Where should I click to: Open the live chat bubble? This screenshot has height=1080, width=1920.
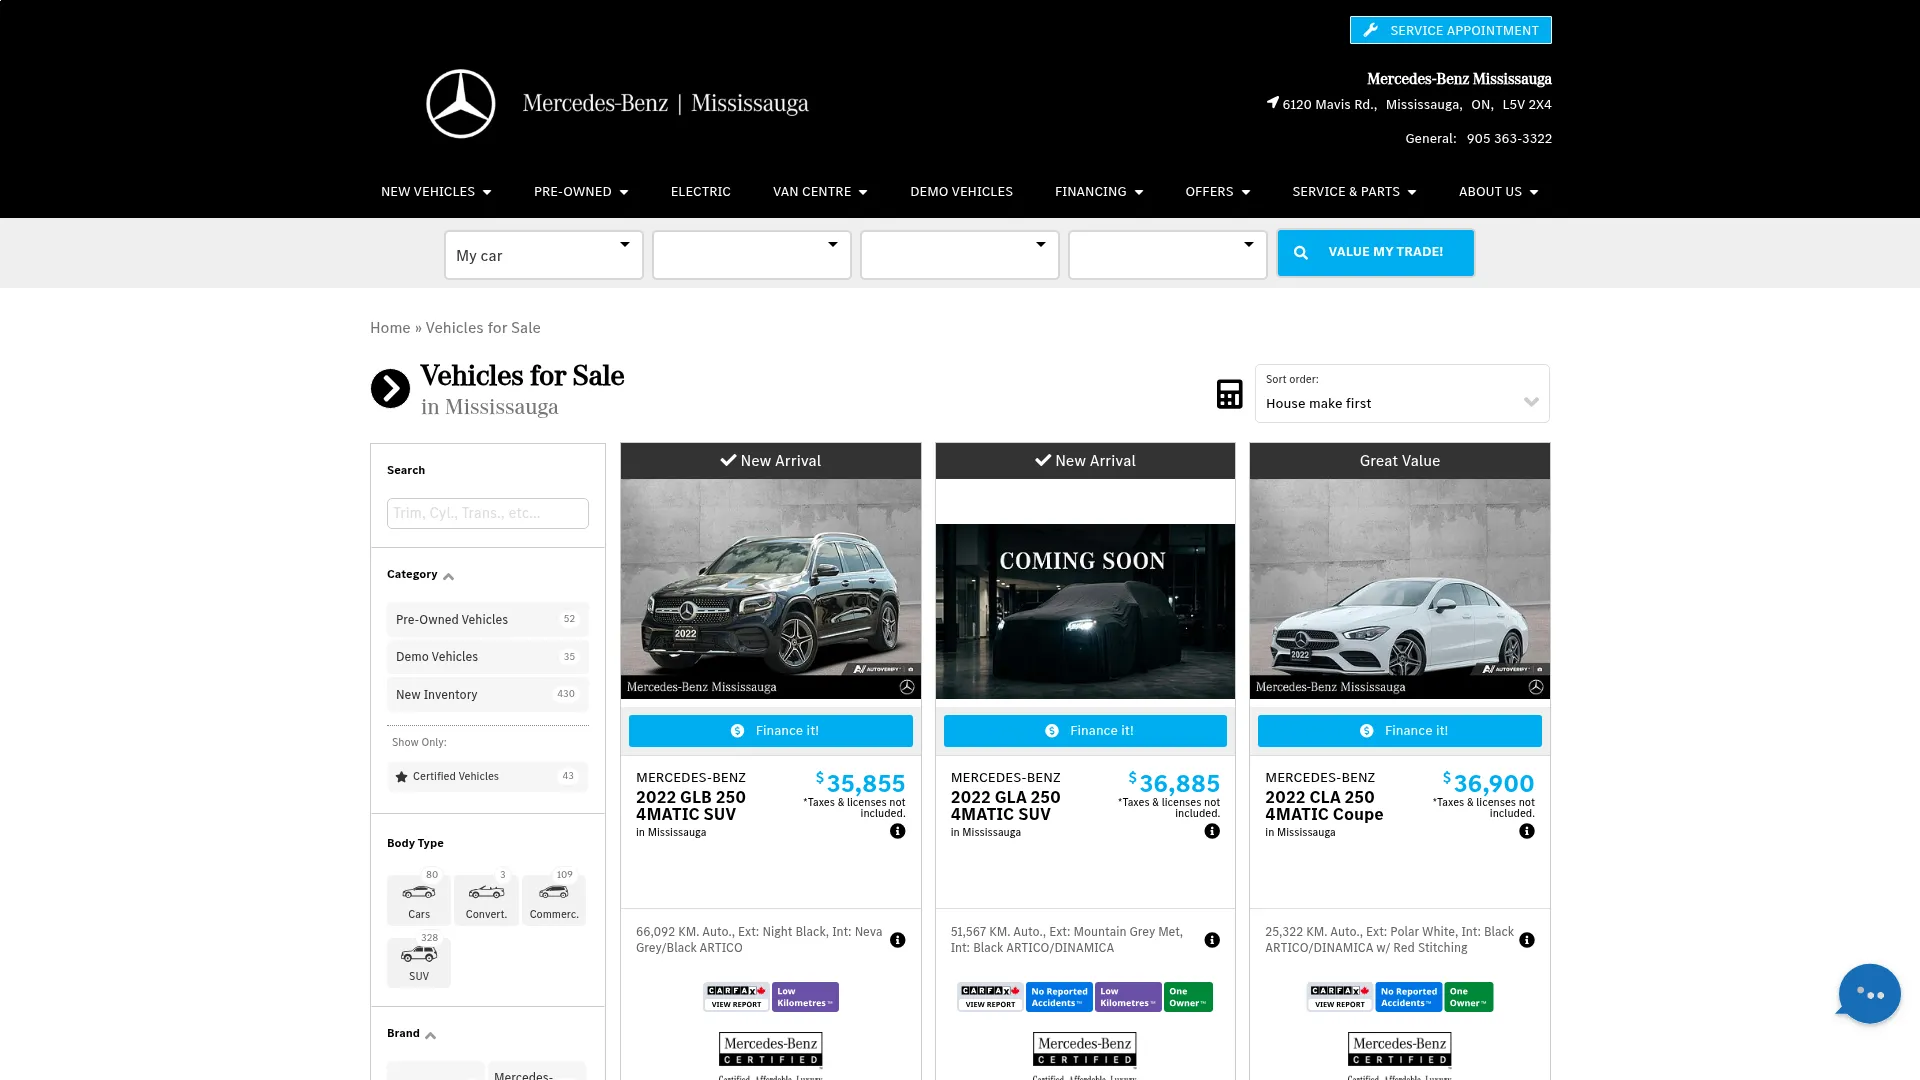point(1869,994)
